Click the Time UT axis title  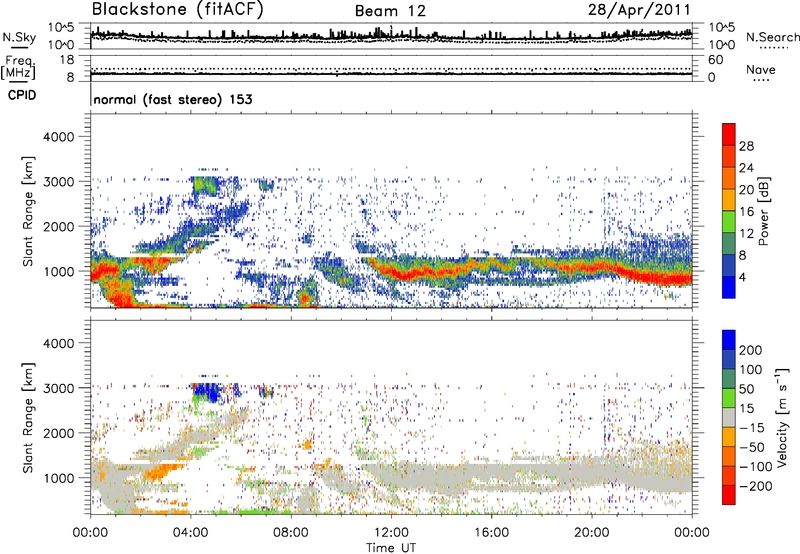[x=391, y=548]
